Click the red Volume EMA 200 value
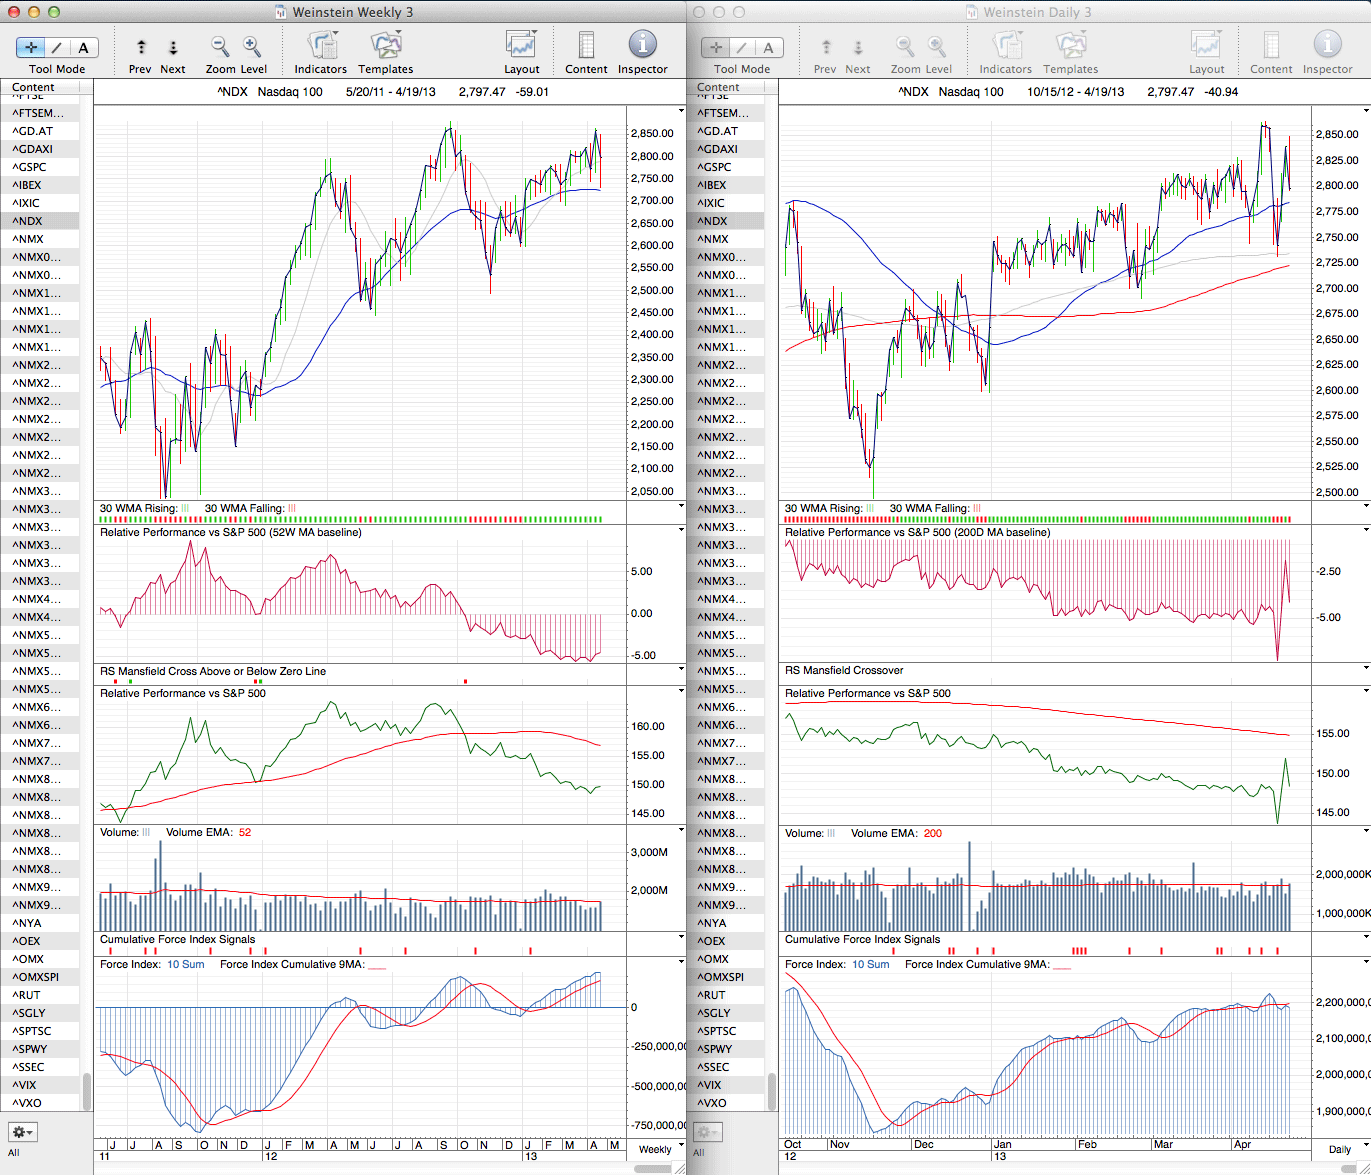Viewport: 1371px width, 1175px height. pos(932,833)
